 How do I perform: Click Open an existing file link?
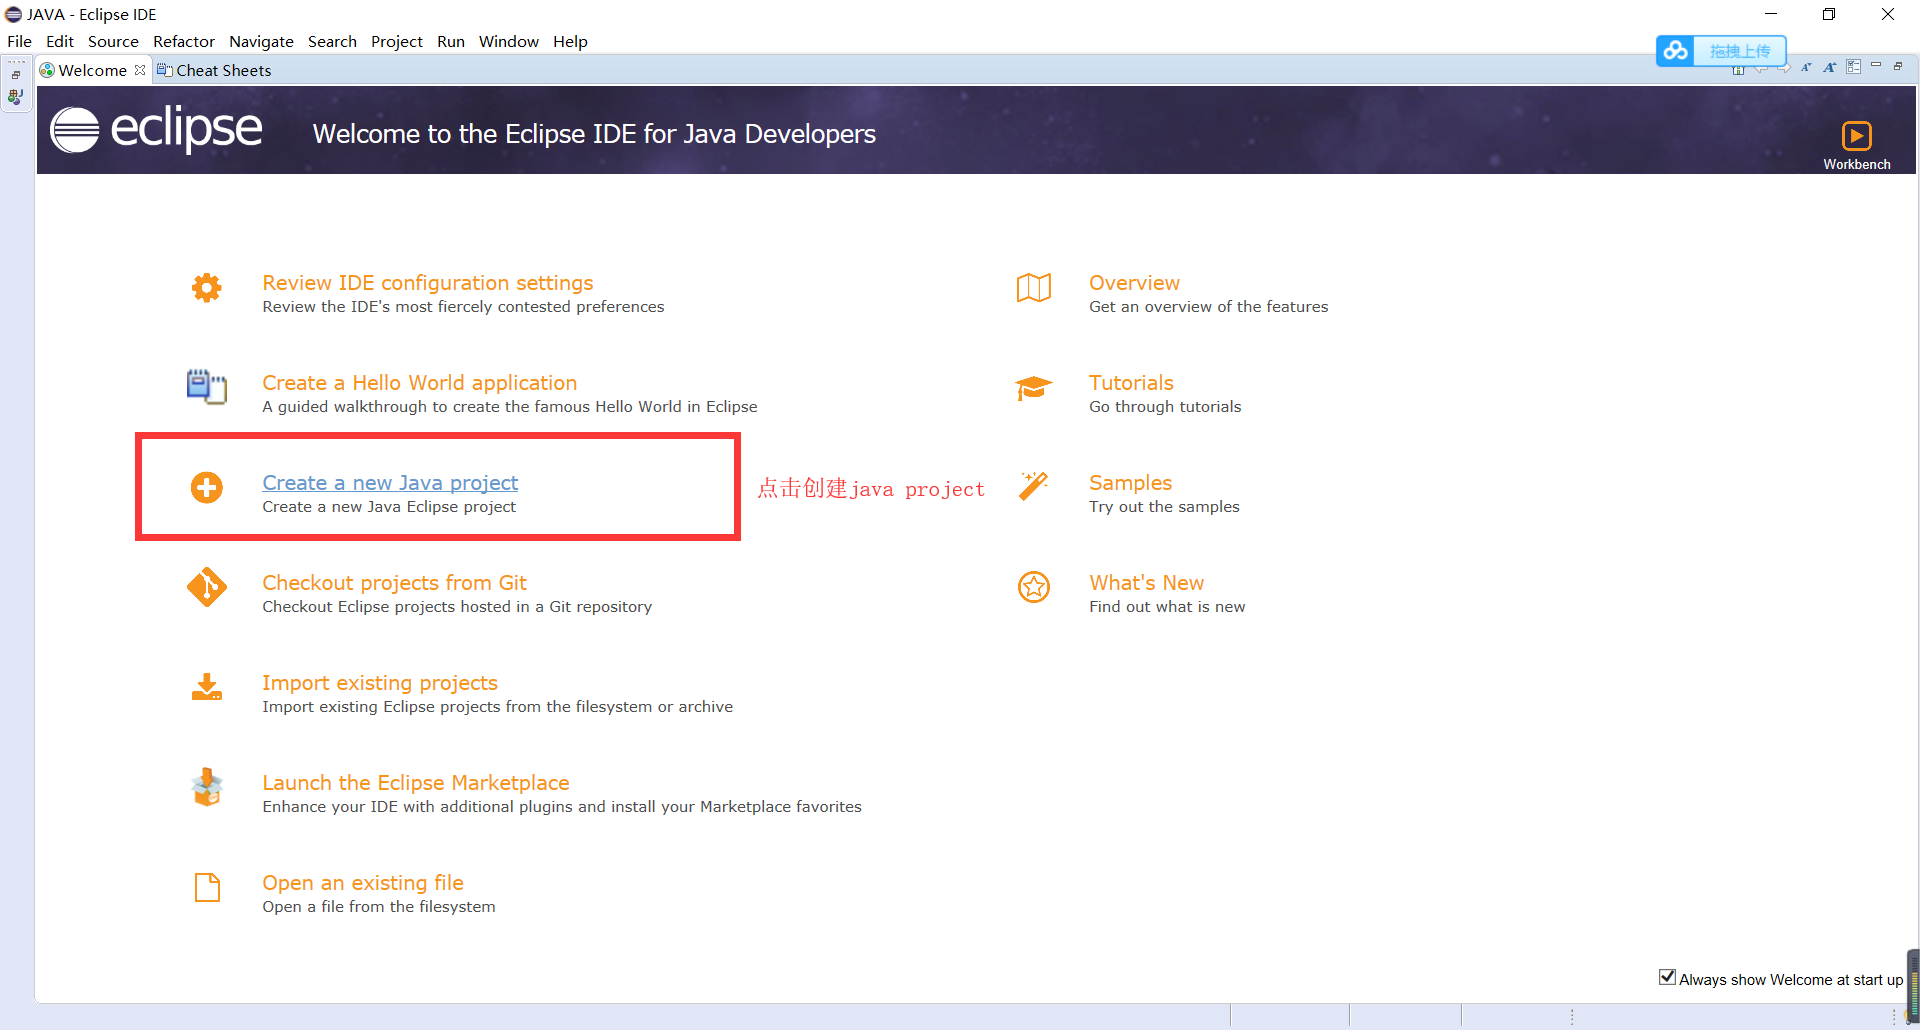[363, 883]
